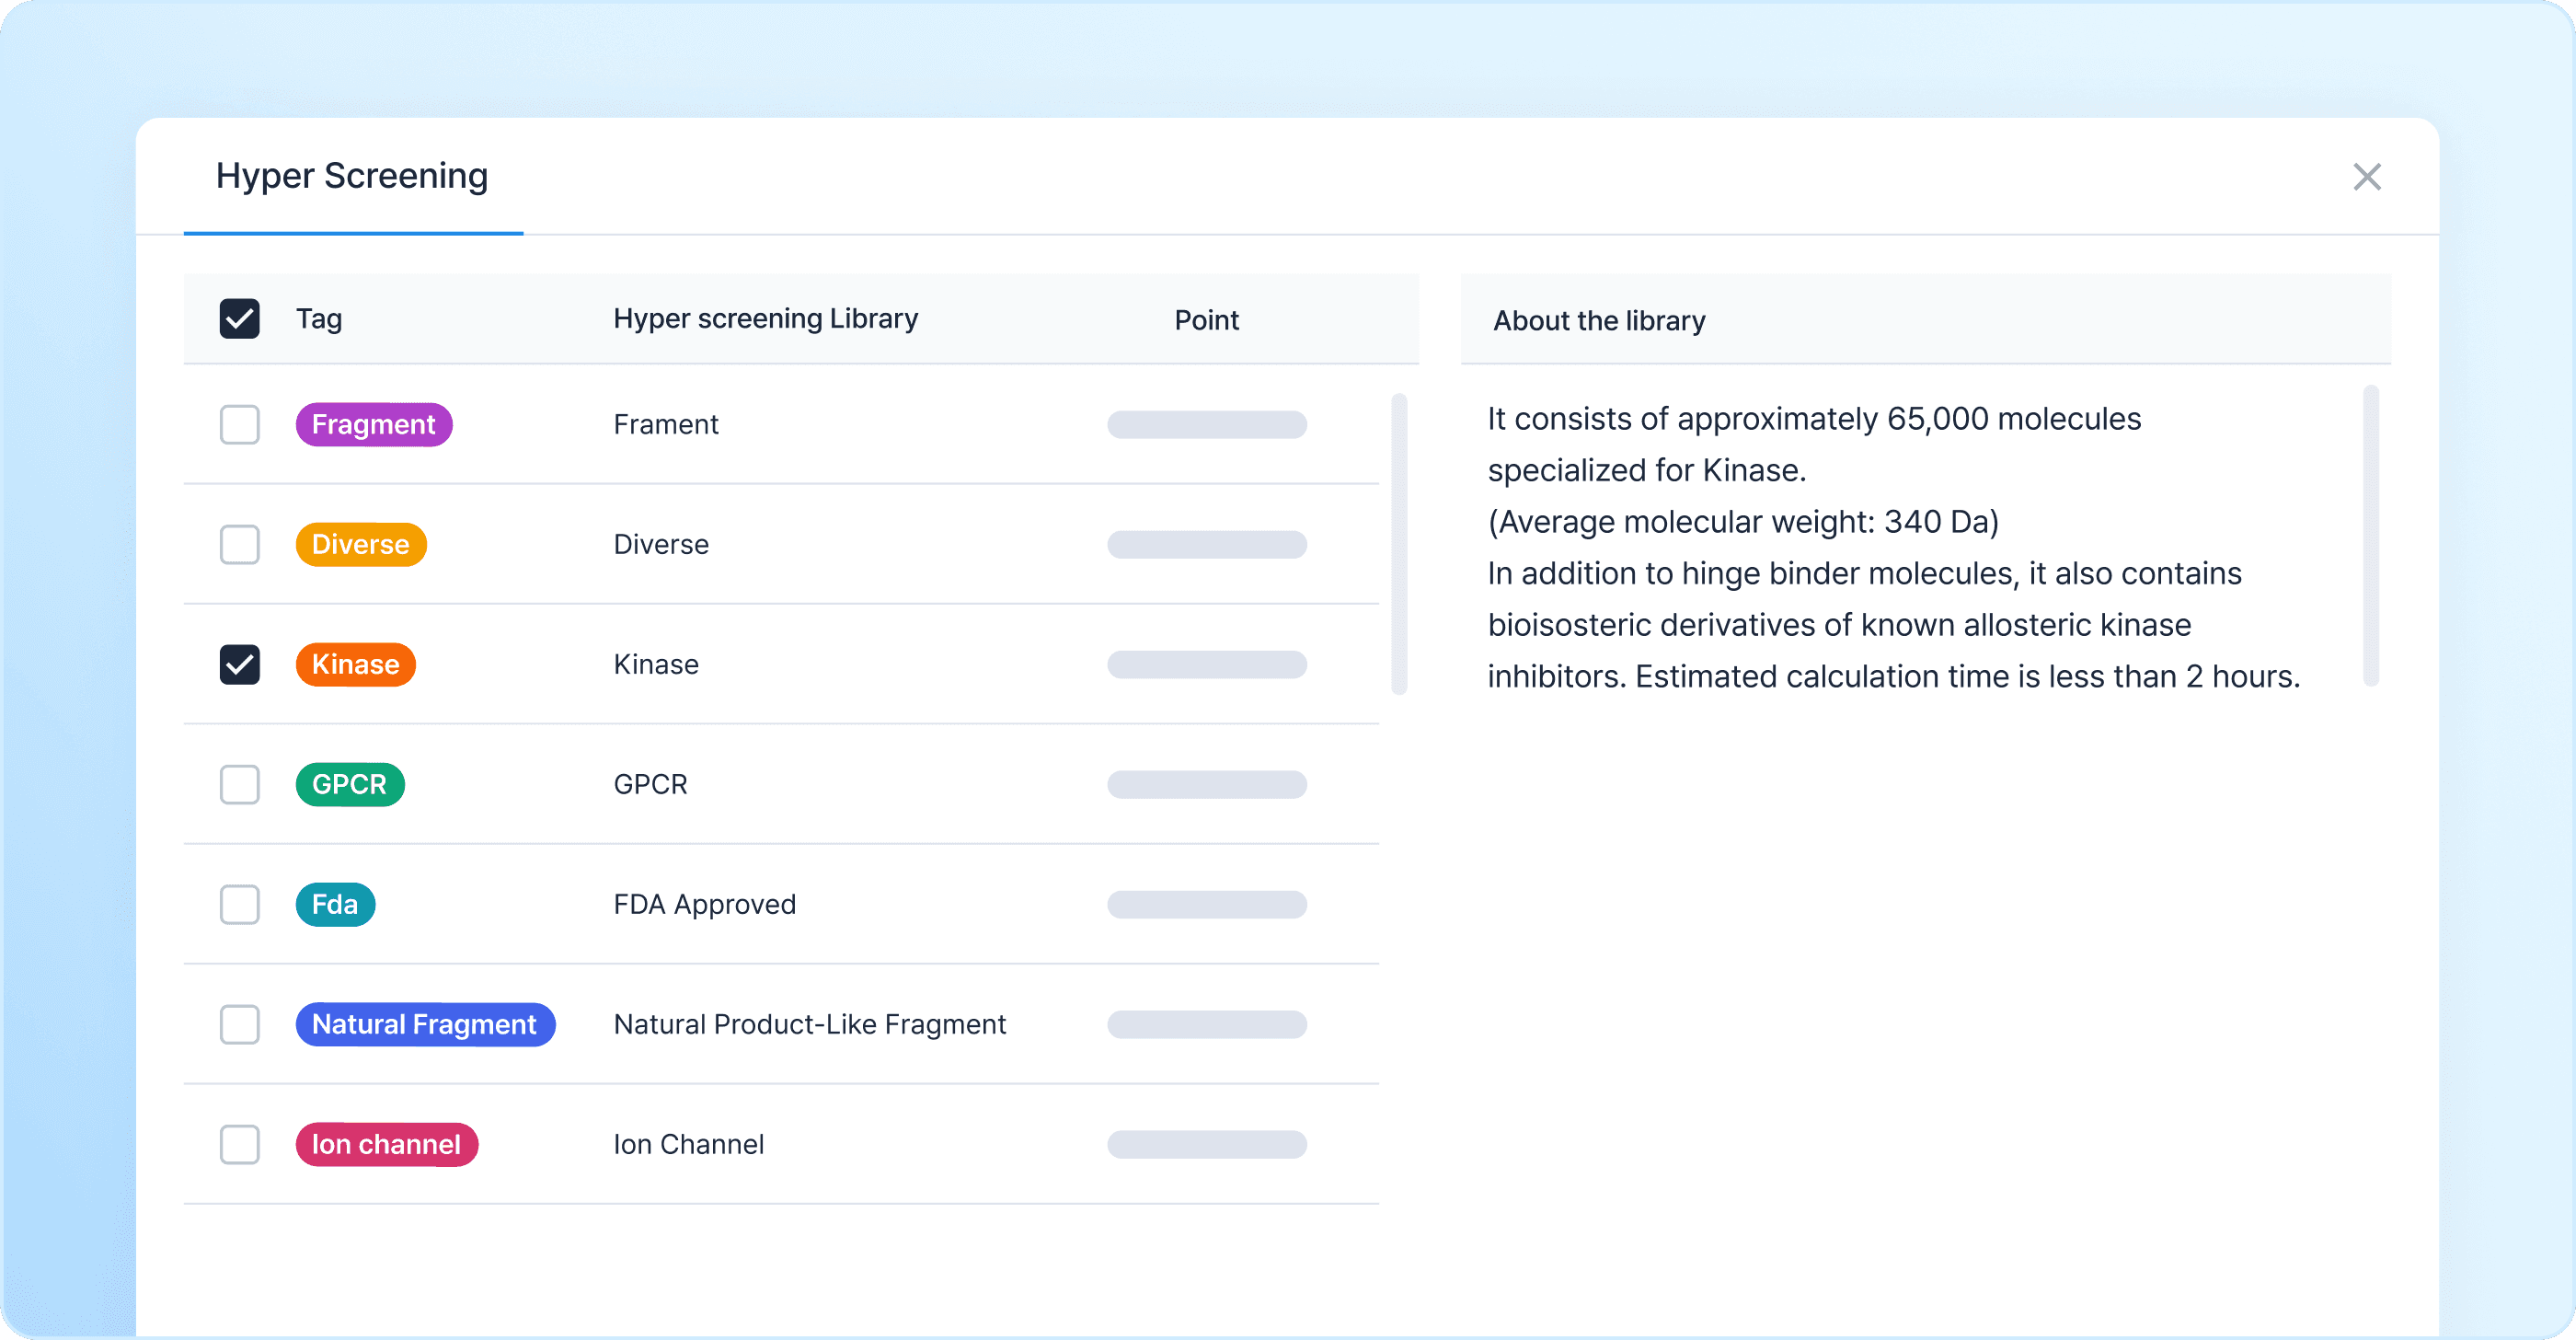Screen dimensions: 2576x1340
Task: Click the teal Fda tag badge
Action: [335, 905]
